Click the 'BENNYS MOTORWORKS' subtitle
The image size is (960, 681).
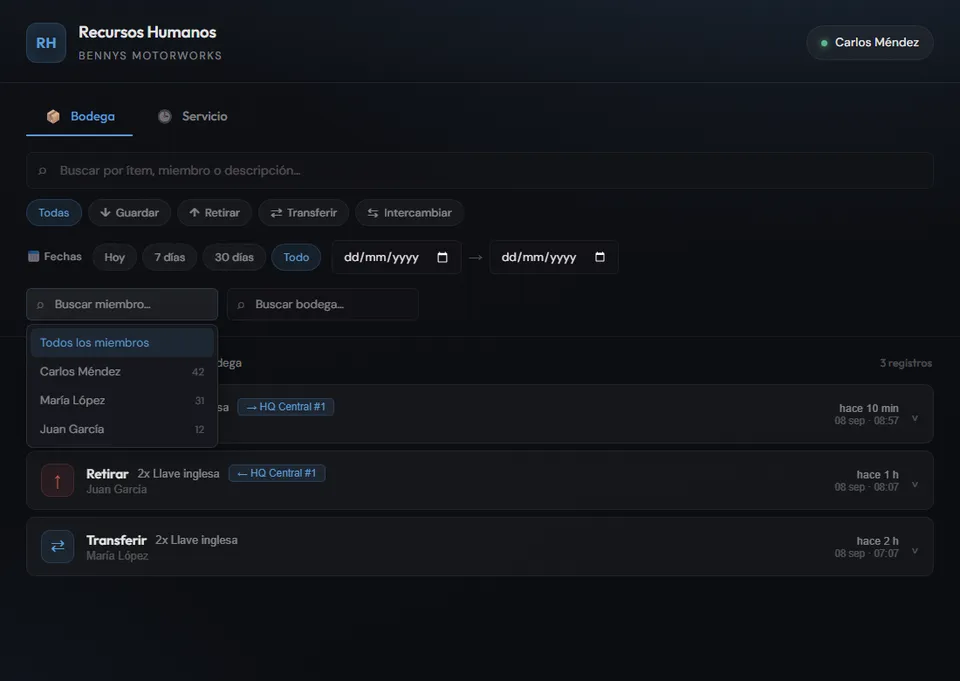pyautogui.click(x=150, y=56)
